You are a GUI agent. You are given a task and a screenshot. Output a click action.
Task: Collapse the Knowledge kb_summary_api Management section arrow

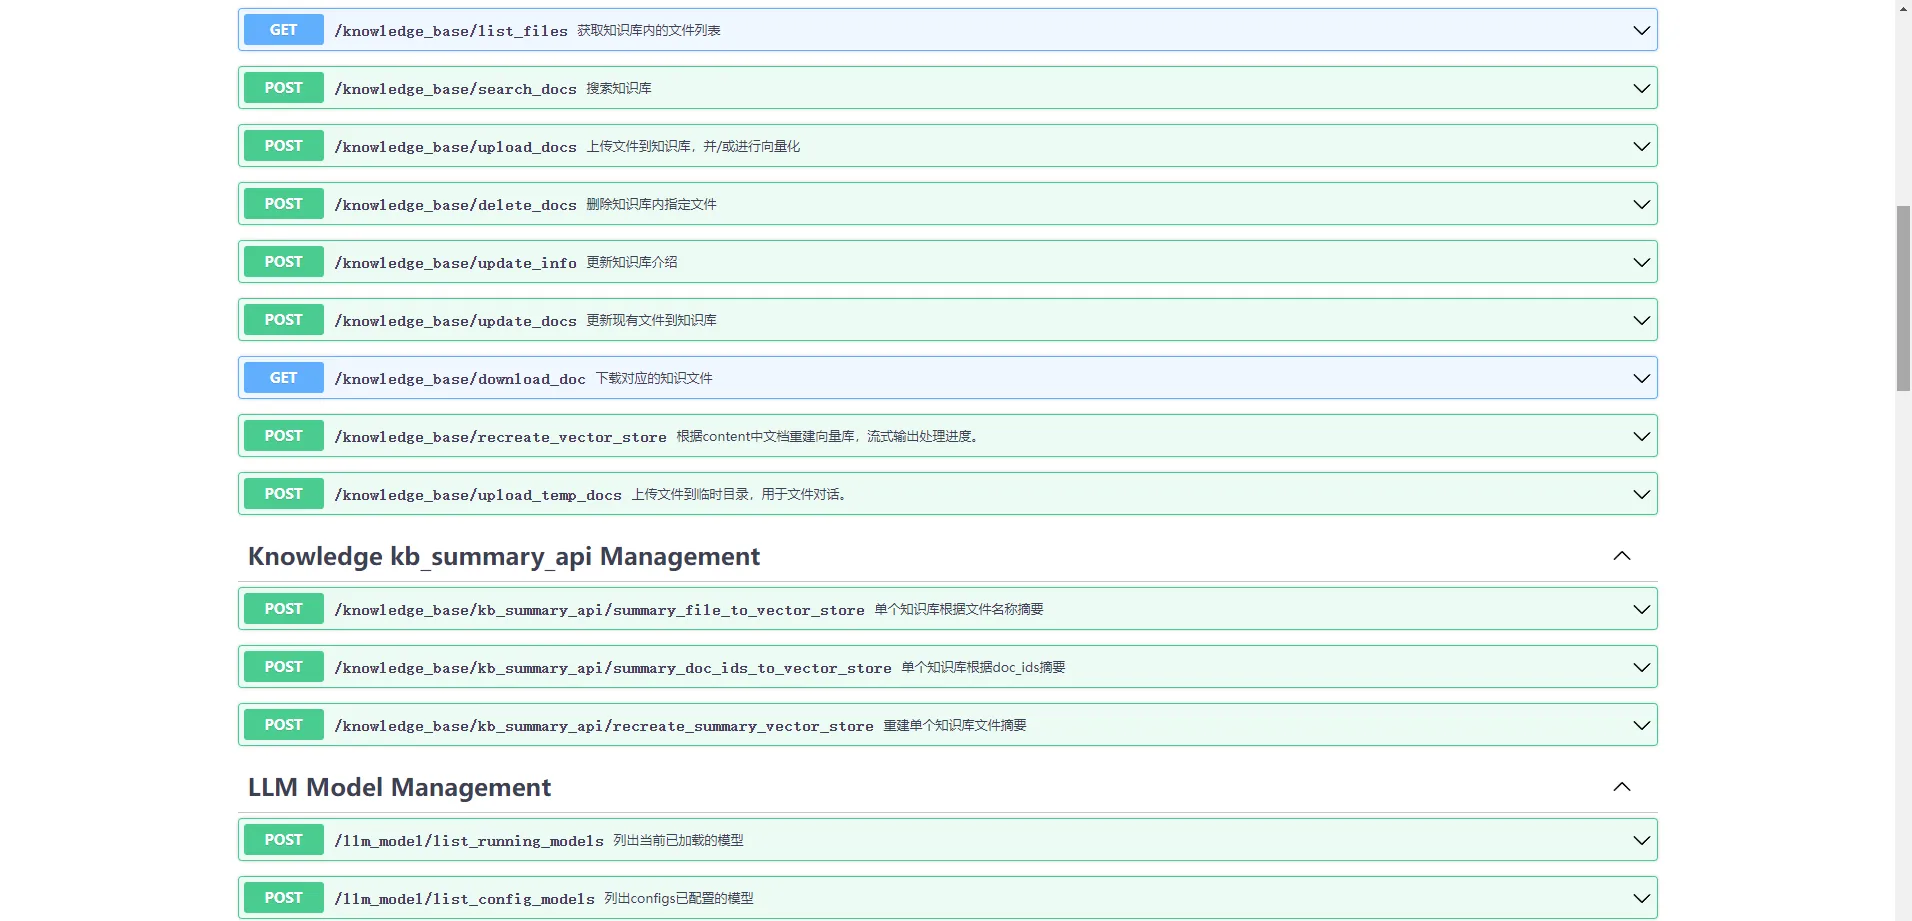click(1622, 556)
